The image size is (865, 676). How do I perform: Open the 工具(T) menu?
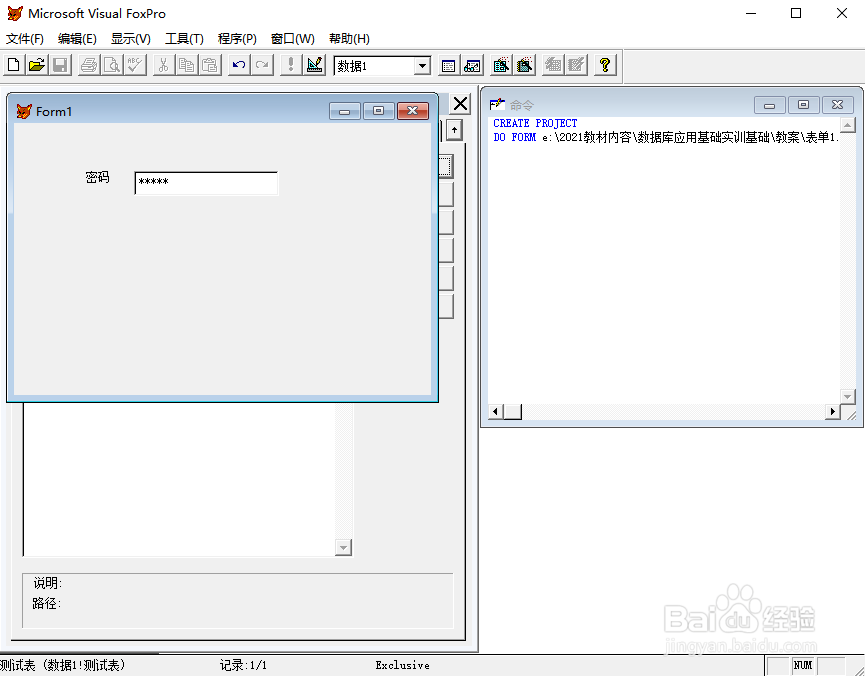[184, 39]
